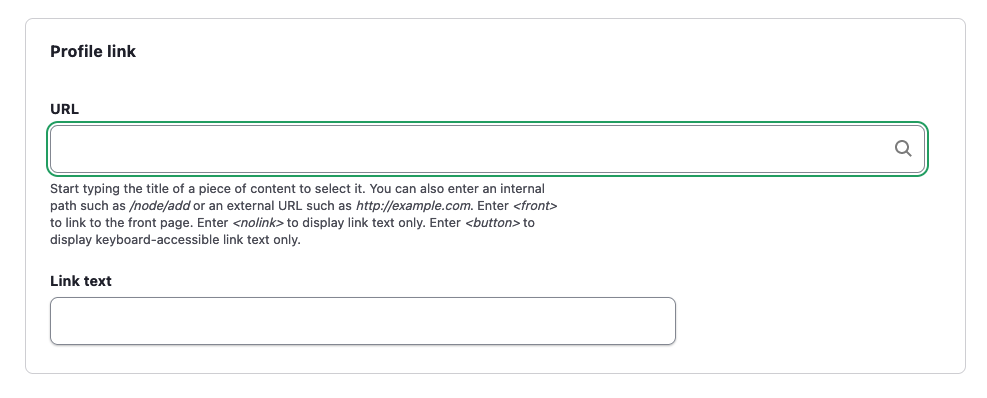Screen dimensions: 987x398
Task: Click the Link text field label
Action: click(x=81, y=281)
